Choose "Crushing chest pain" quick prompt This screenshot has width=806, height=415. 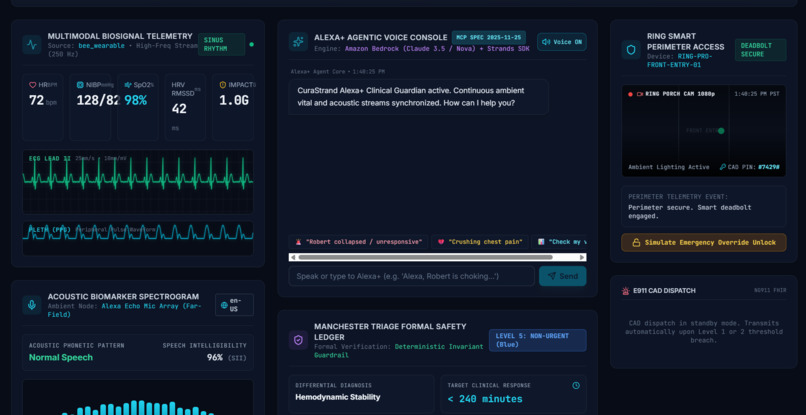480,242
